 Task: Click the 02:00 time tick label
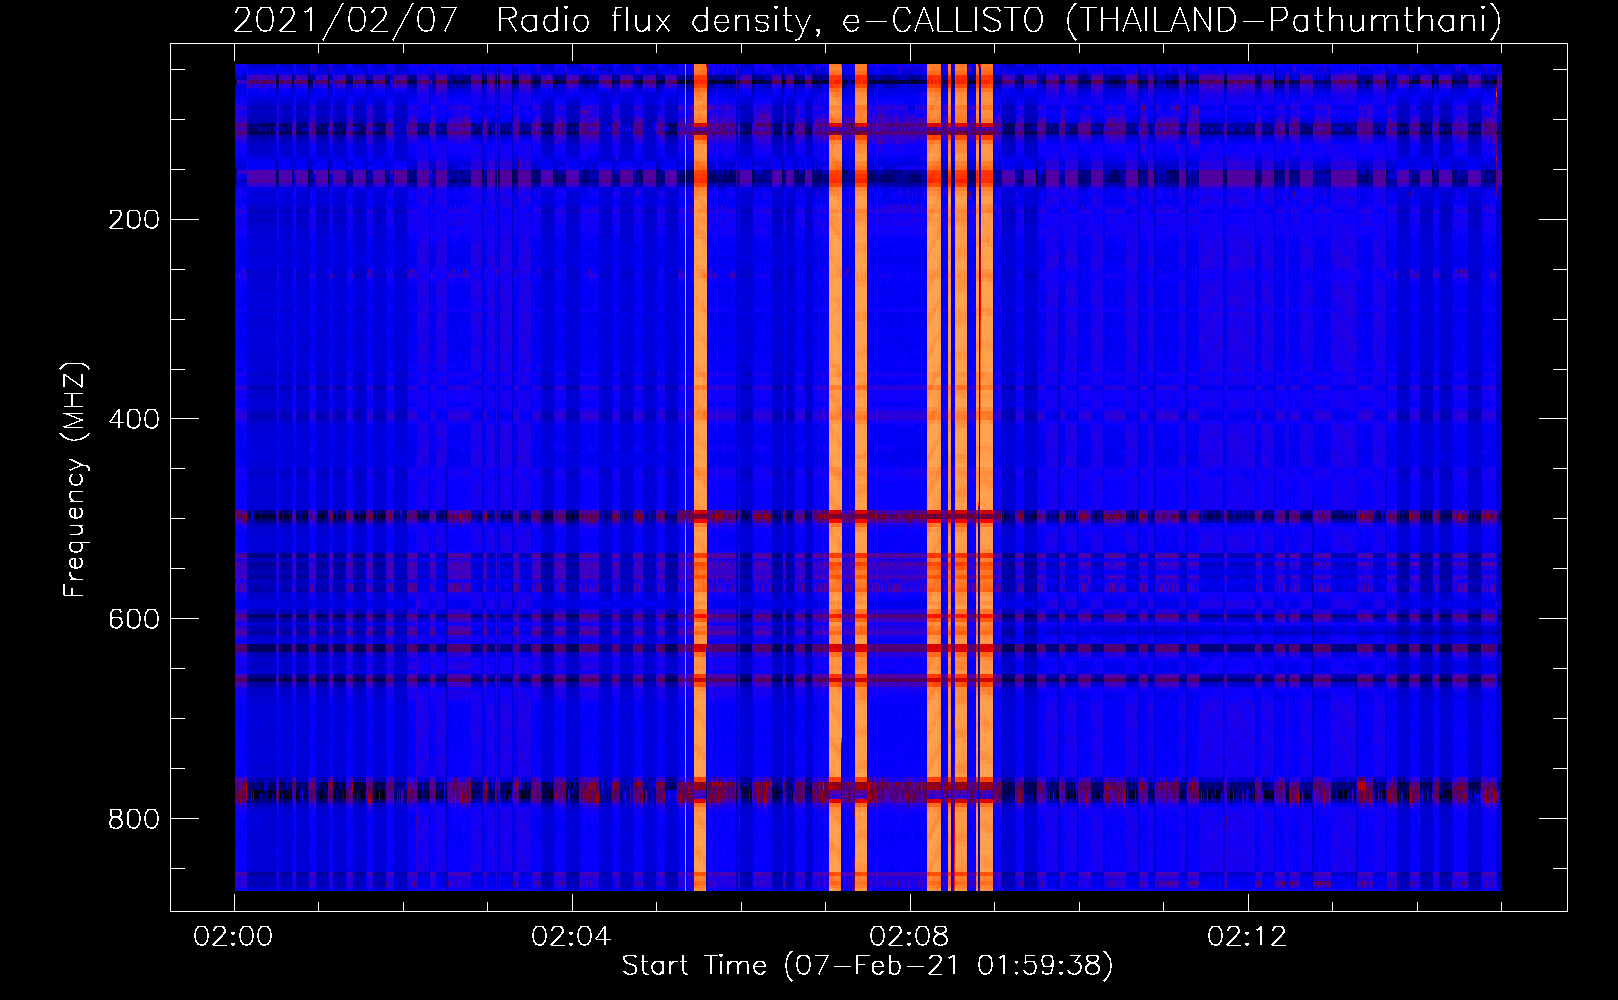click(234, 936)
